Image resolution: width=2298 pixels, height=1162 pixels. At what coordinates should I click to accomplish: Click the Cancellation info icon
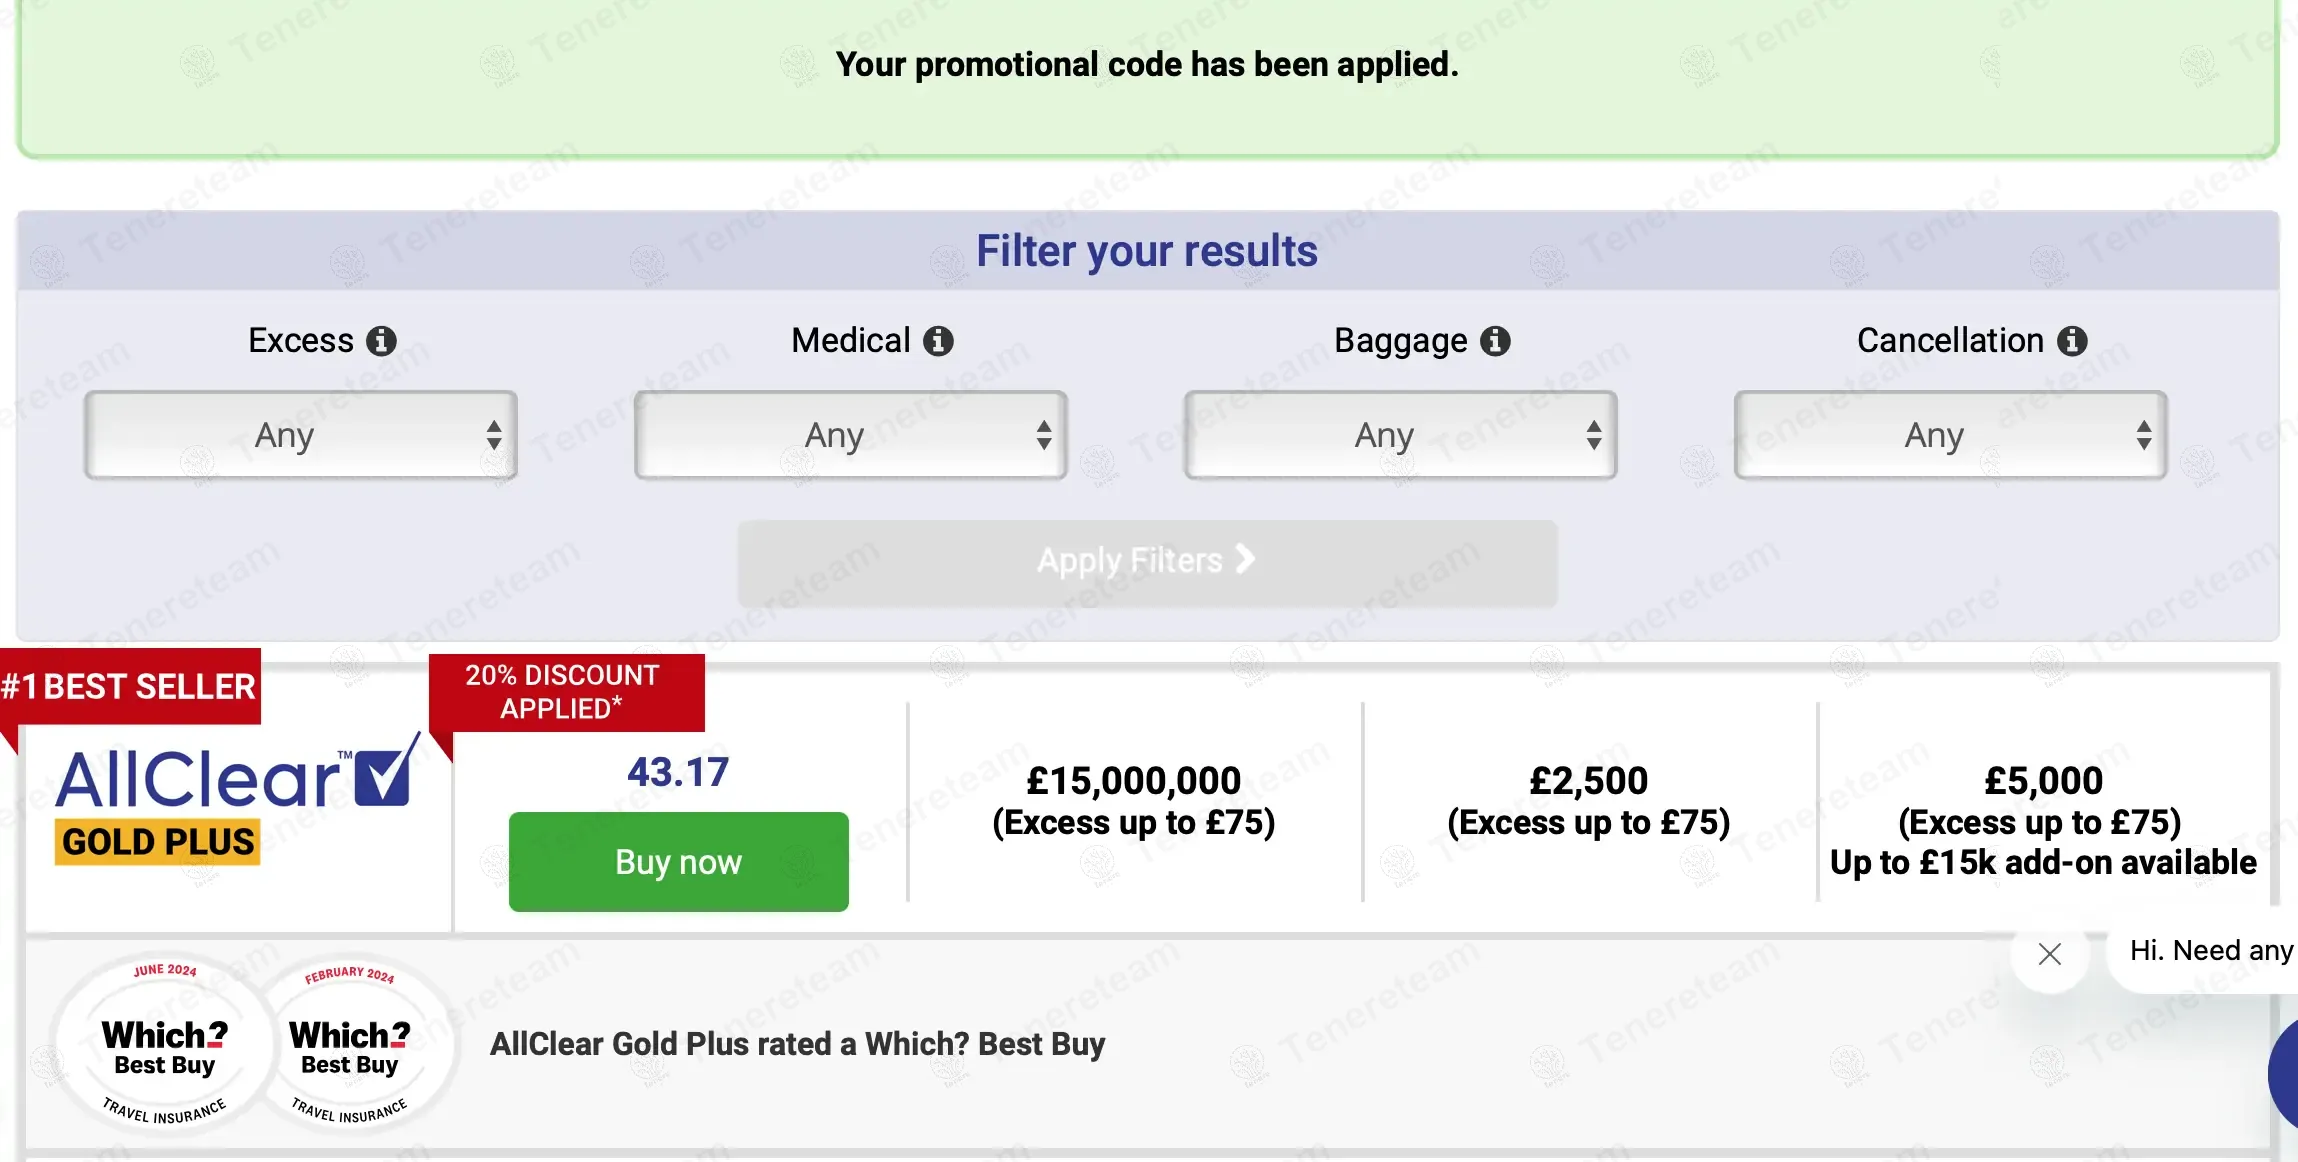(2072, 341)
